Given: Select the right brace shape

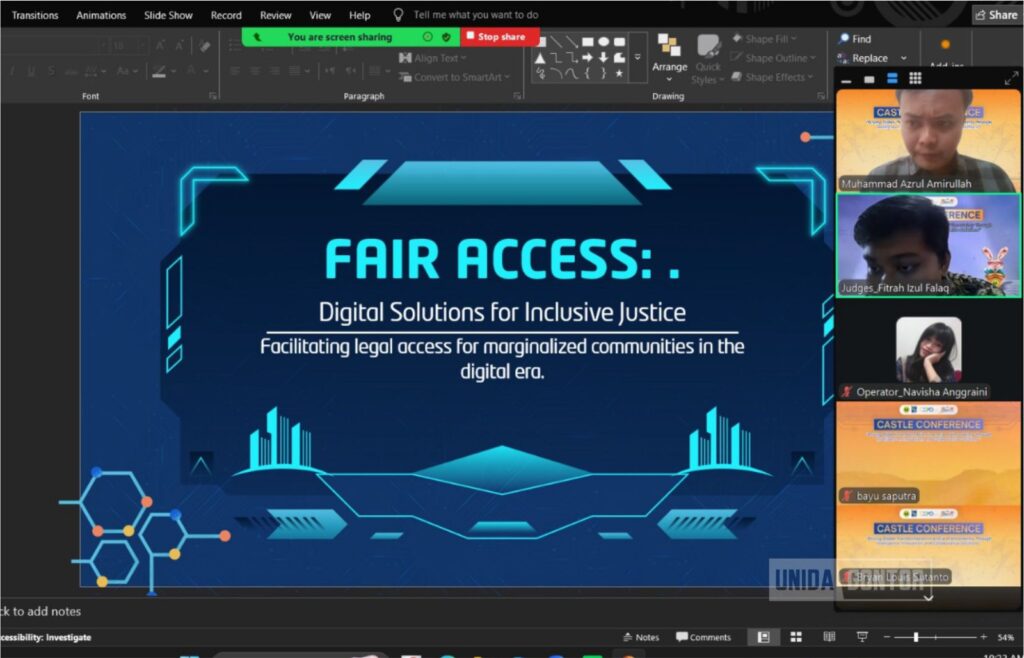Looking at the screenshot, I should click(x=603, y=74).
